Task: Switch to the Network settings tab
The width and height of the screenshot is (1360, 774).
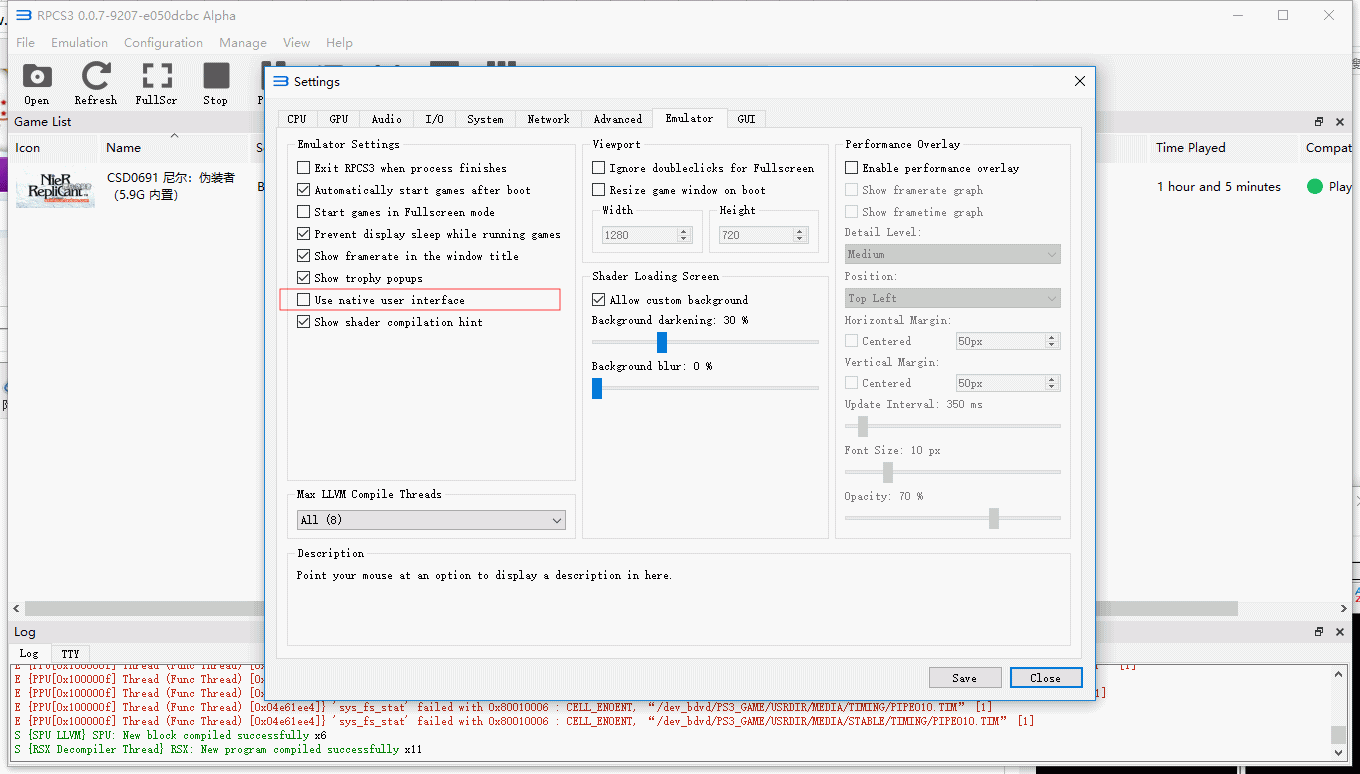Action: (549, 119)
